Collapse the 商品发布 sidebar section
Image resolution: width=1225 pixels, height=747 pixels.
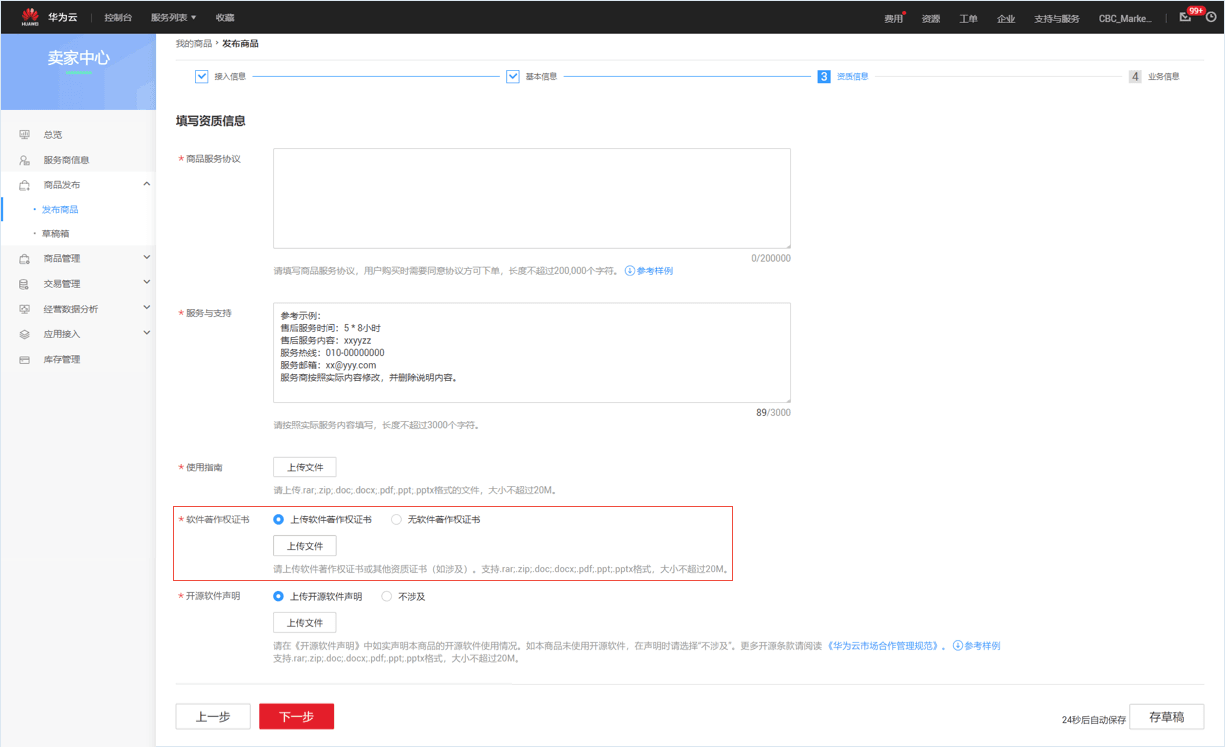click(147, 184)
